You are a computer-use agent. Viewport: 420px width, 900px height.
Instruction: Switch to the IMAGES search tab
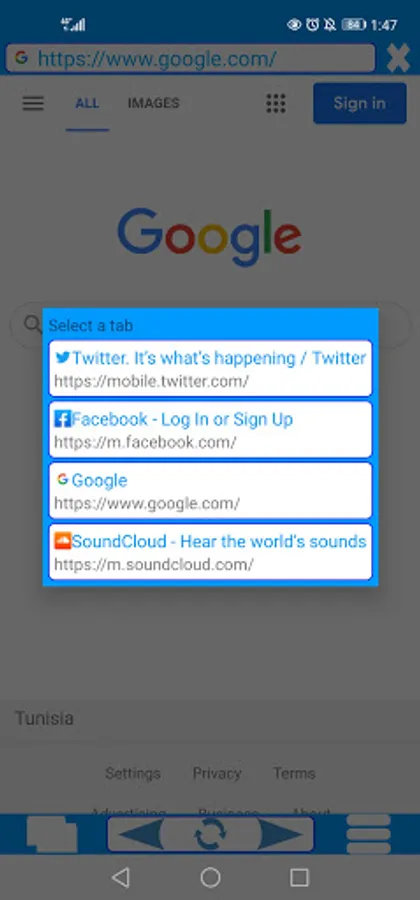[153, 103]
